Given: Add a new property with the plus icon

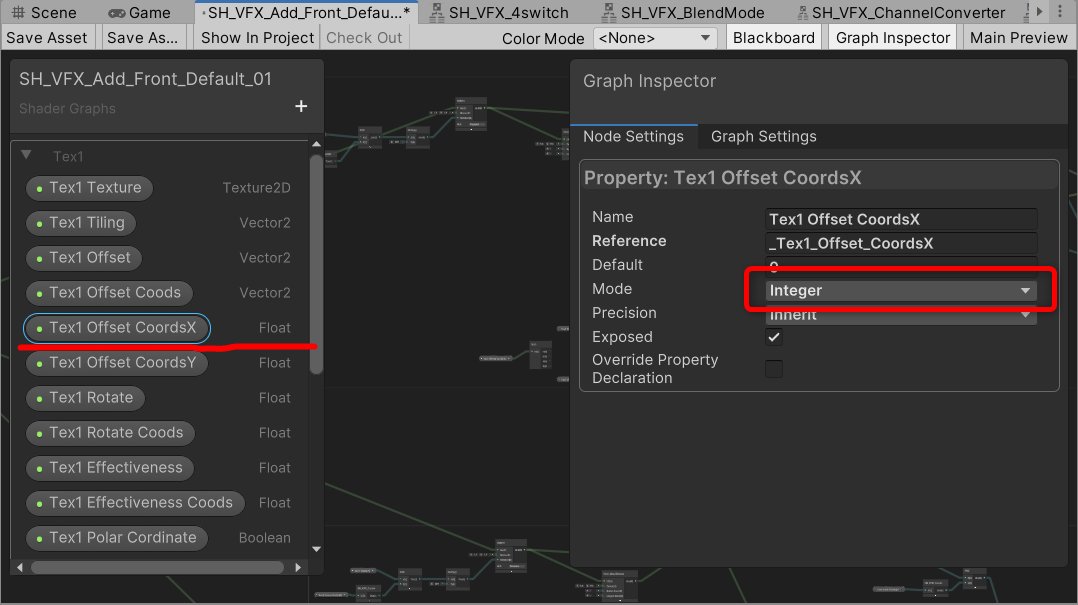Looking at the screenshot, I should click(x=300, y=106).
